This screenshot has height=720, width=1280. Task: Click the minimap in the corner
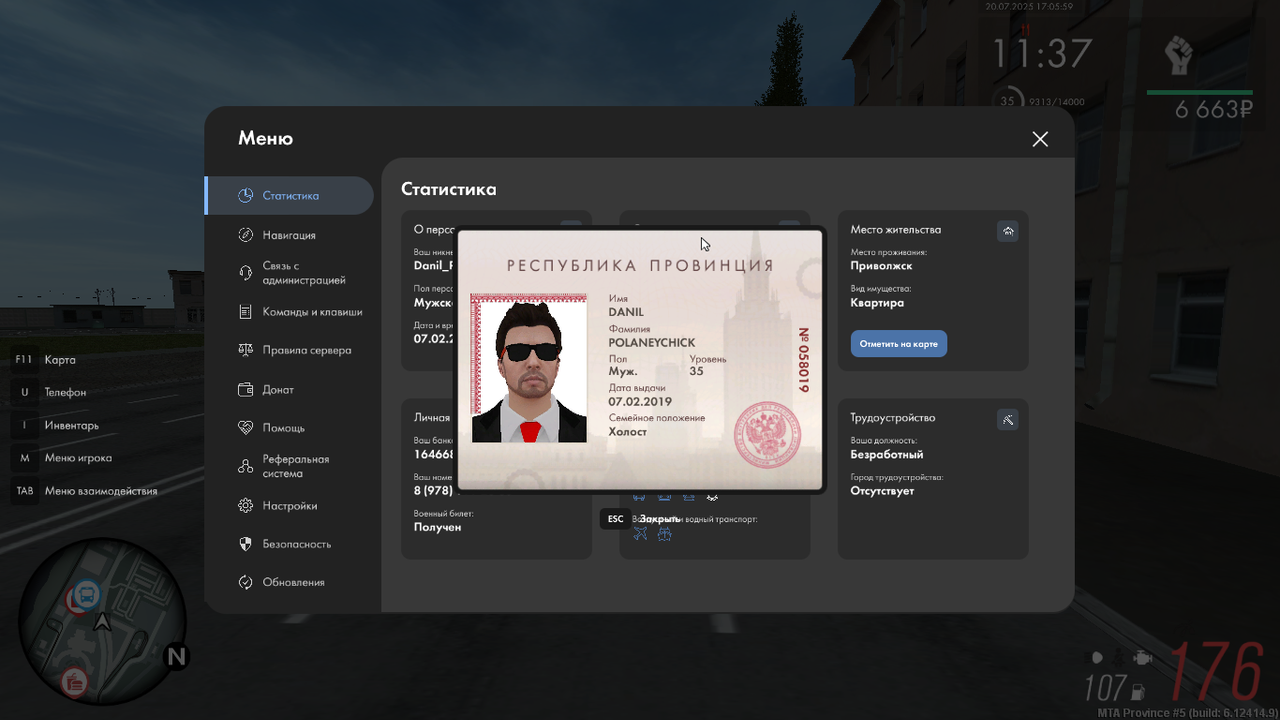click(x=103, y=622)
